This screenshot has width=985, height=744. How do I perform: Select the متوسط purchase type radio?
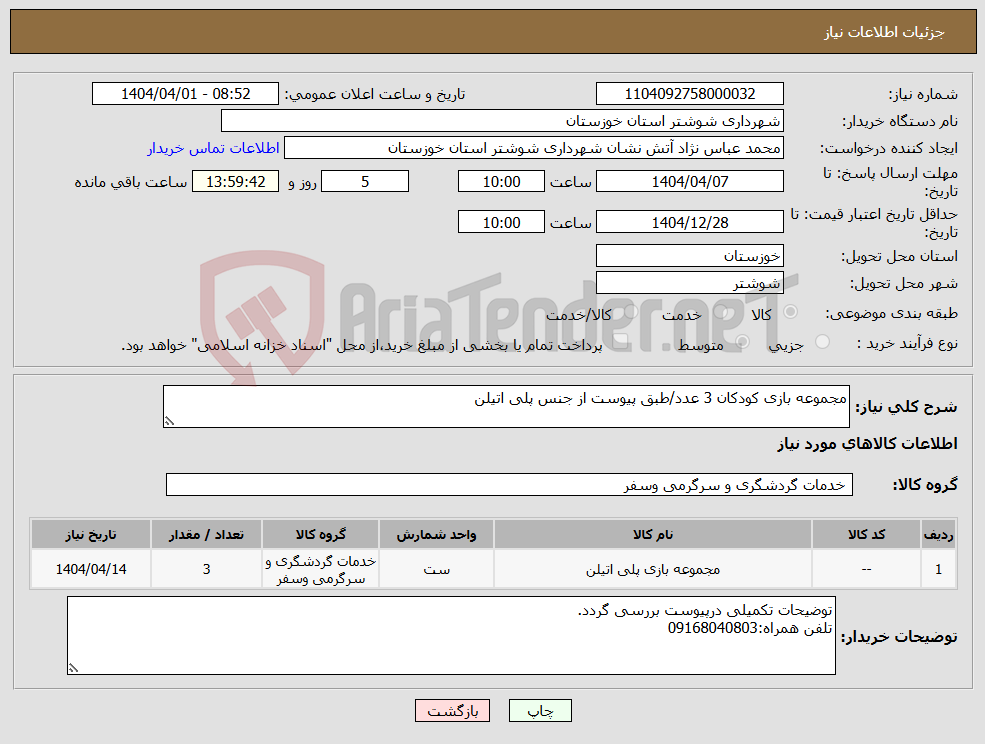tap(743, 342)
